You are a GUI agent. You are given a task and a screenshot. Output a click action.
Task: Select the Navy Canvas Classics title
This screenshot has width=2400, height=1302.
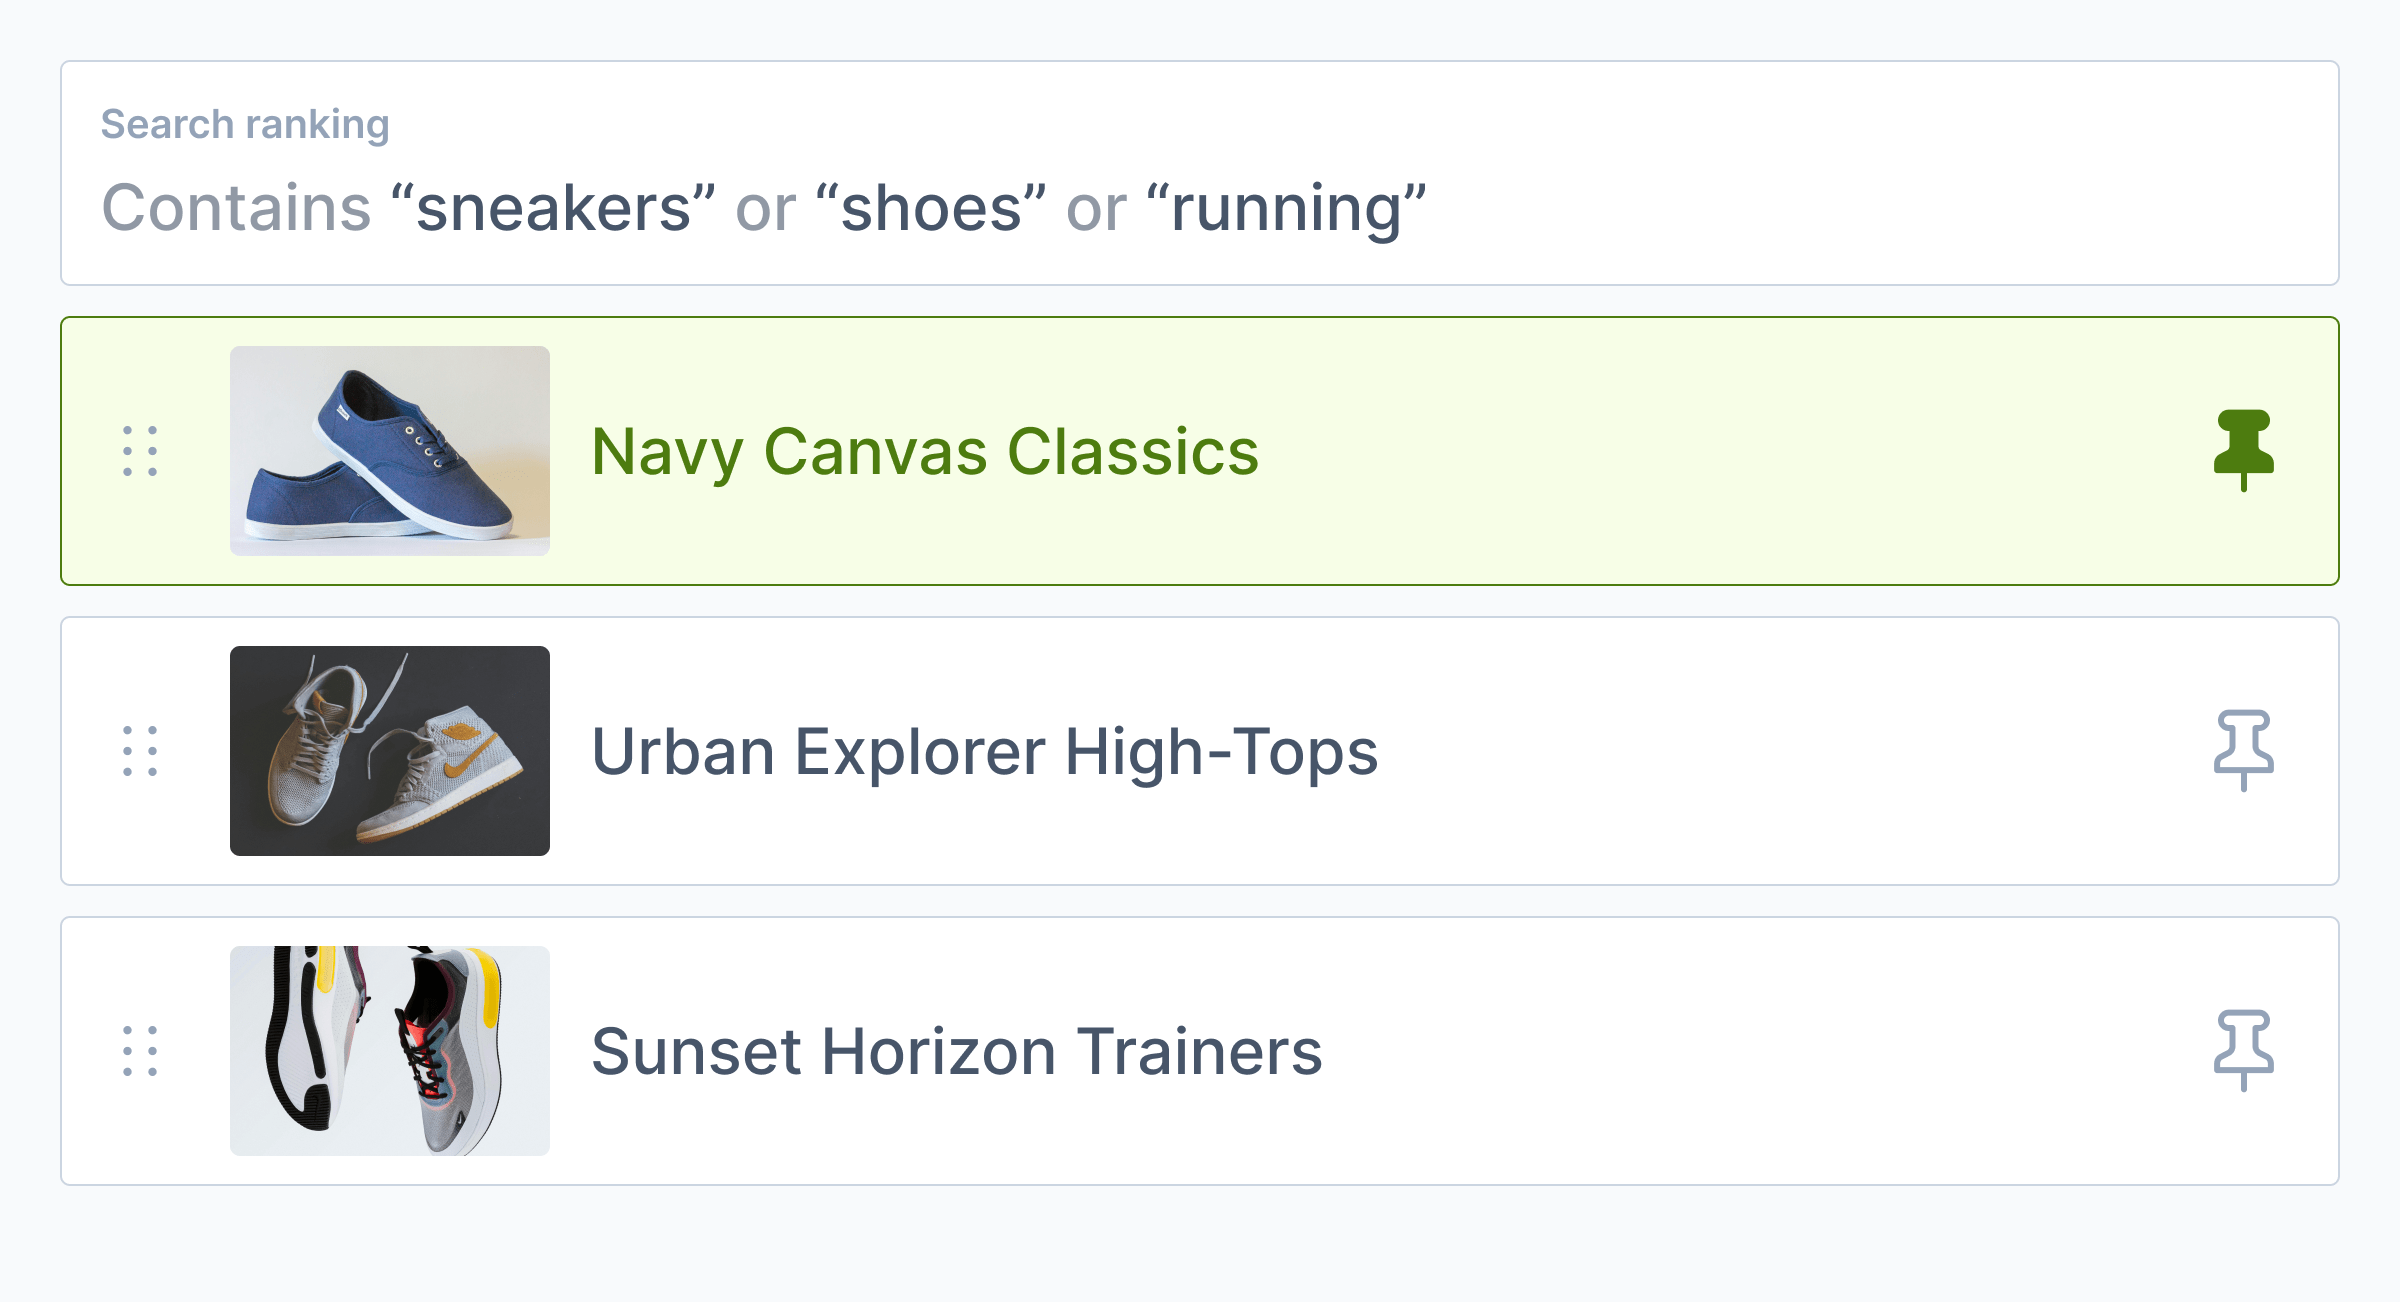point(925,452)
